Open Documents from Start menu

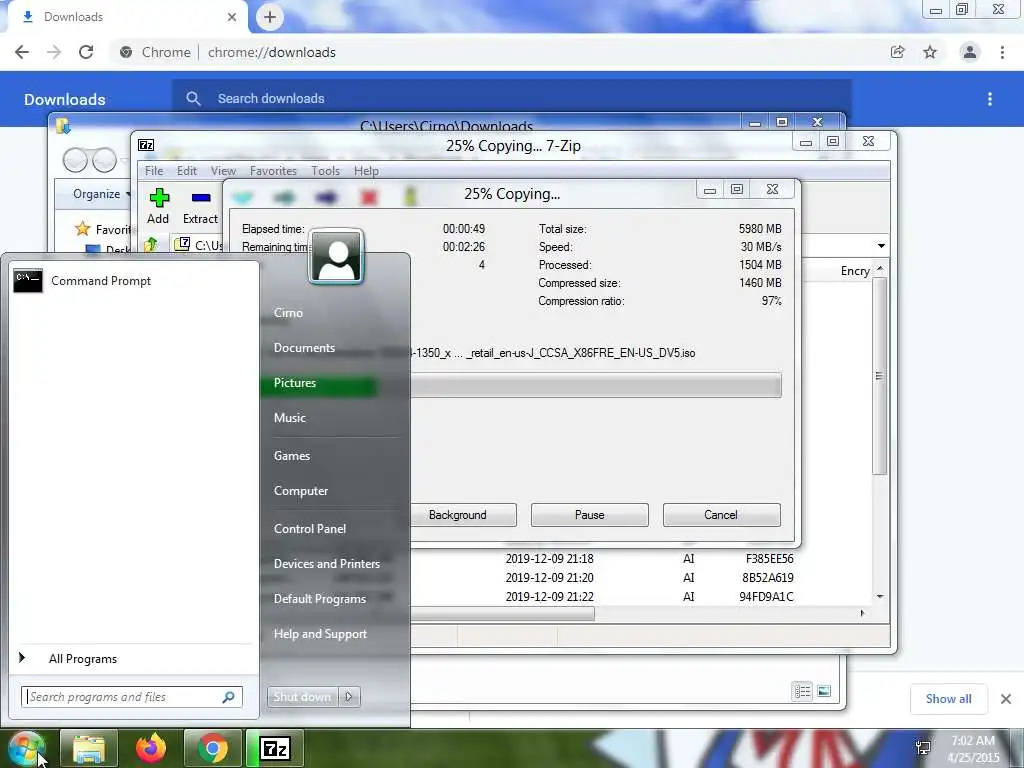304,348
